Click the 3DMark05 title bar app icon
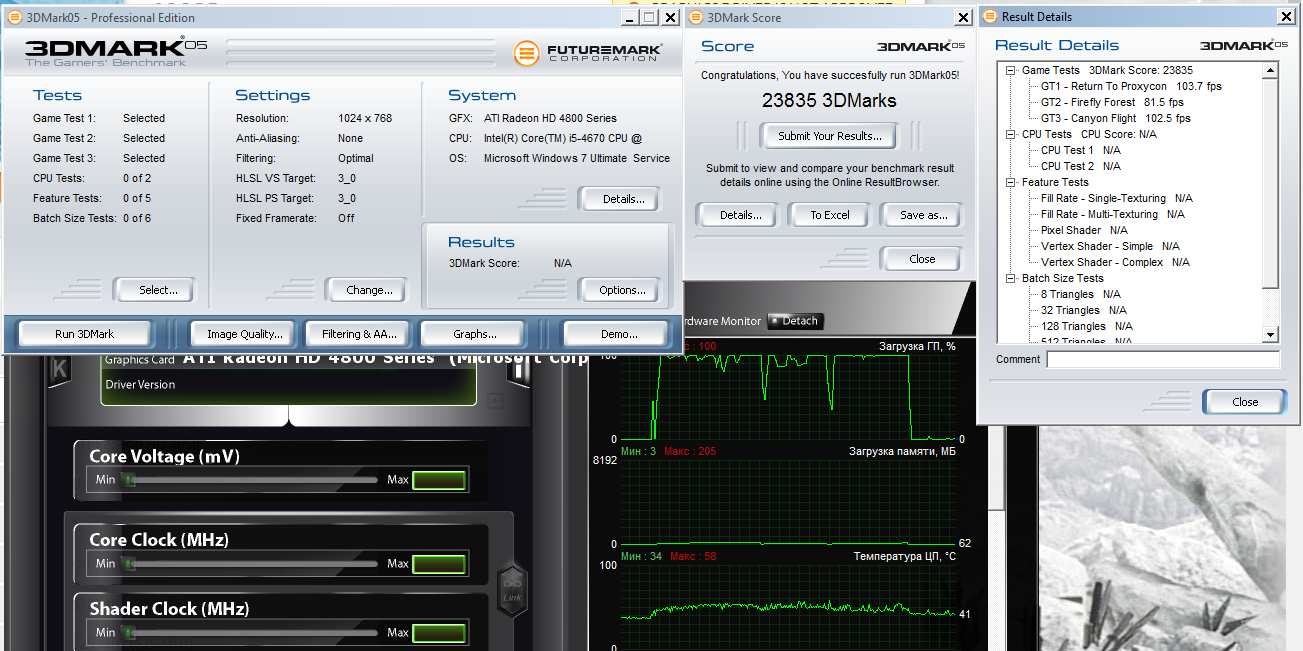1303x651 pixels. [x=14, y=17]
